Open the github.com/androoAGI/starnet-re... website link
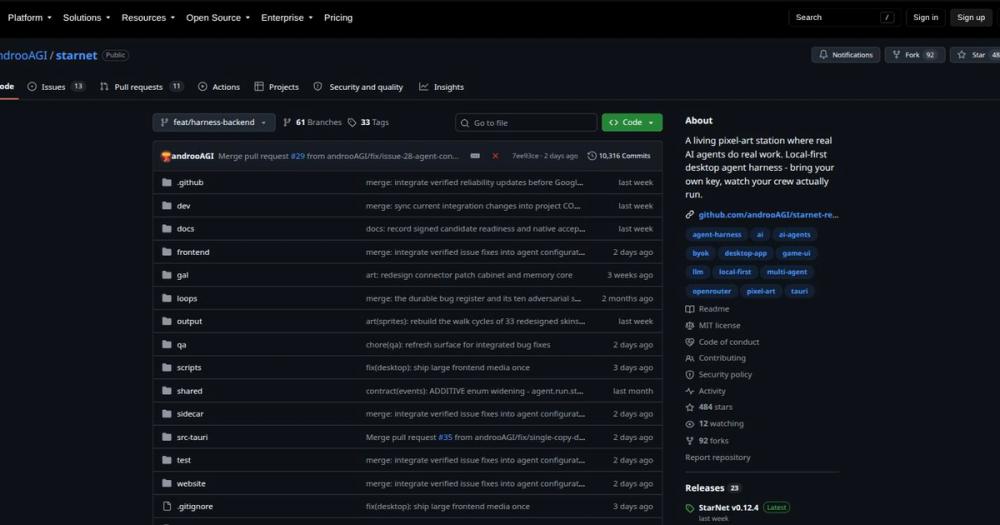 pos(768,215)
